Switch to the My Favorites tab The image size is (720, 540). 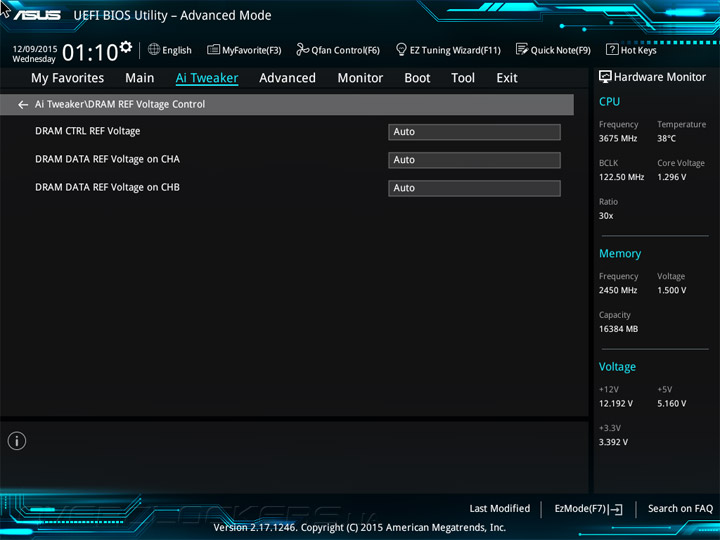point(68,78)
